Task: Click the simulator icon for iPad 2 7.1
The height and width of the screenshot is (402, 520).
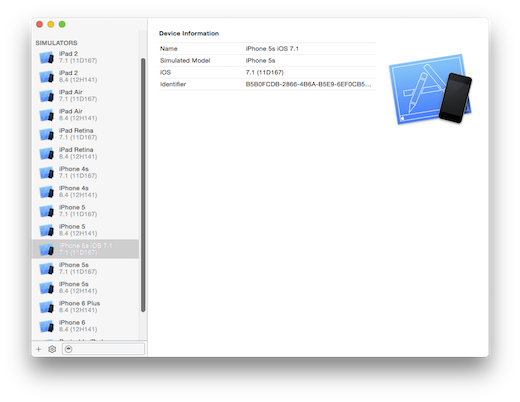Action: click(47, 57)
